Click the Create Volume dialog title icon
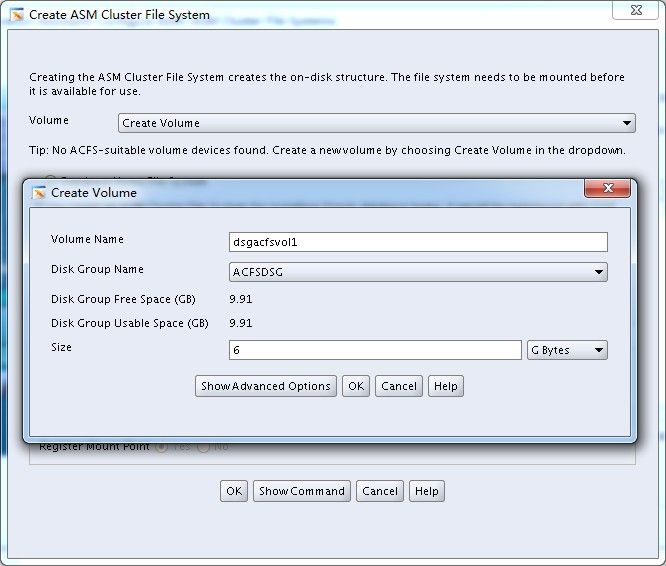Image resolution: width=666 pixels, height=566 pixels. pyautogui.click(x=39, y=193)
